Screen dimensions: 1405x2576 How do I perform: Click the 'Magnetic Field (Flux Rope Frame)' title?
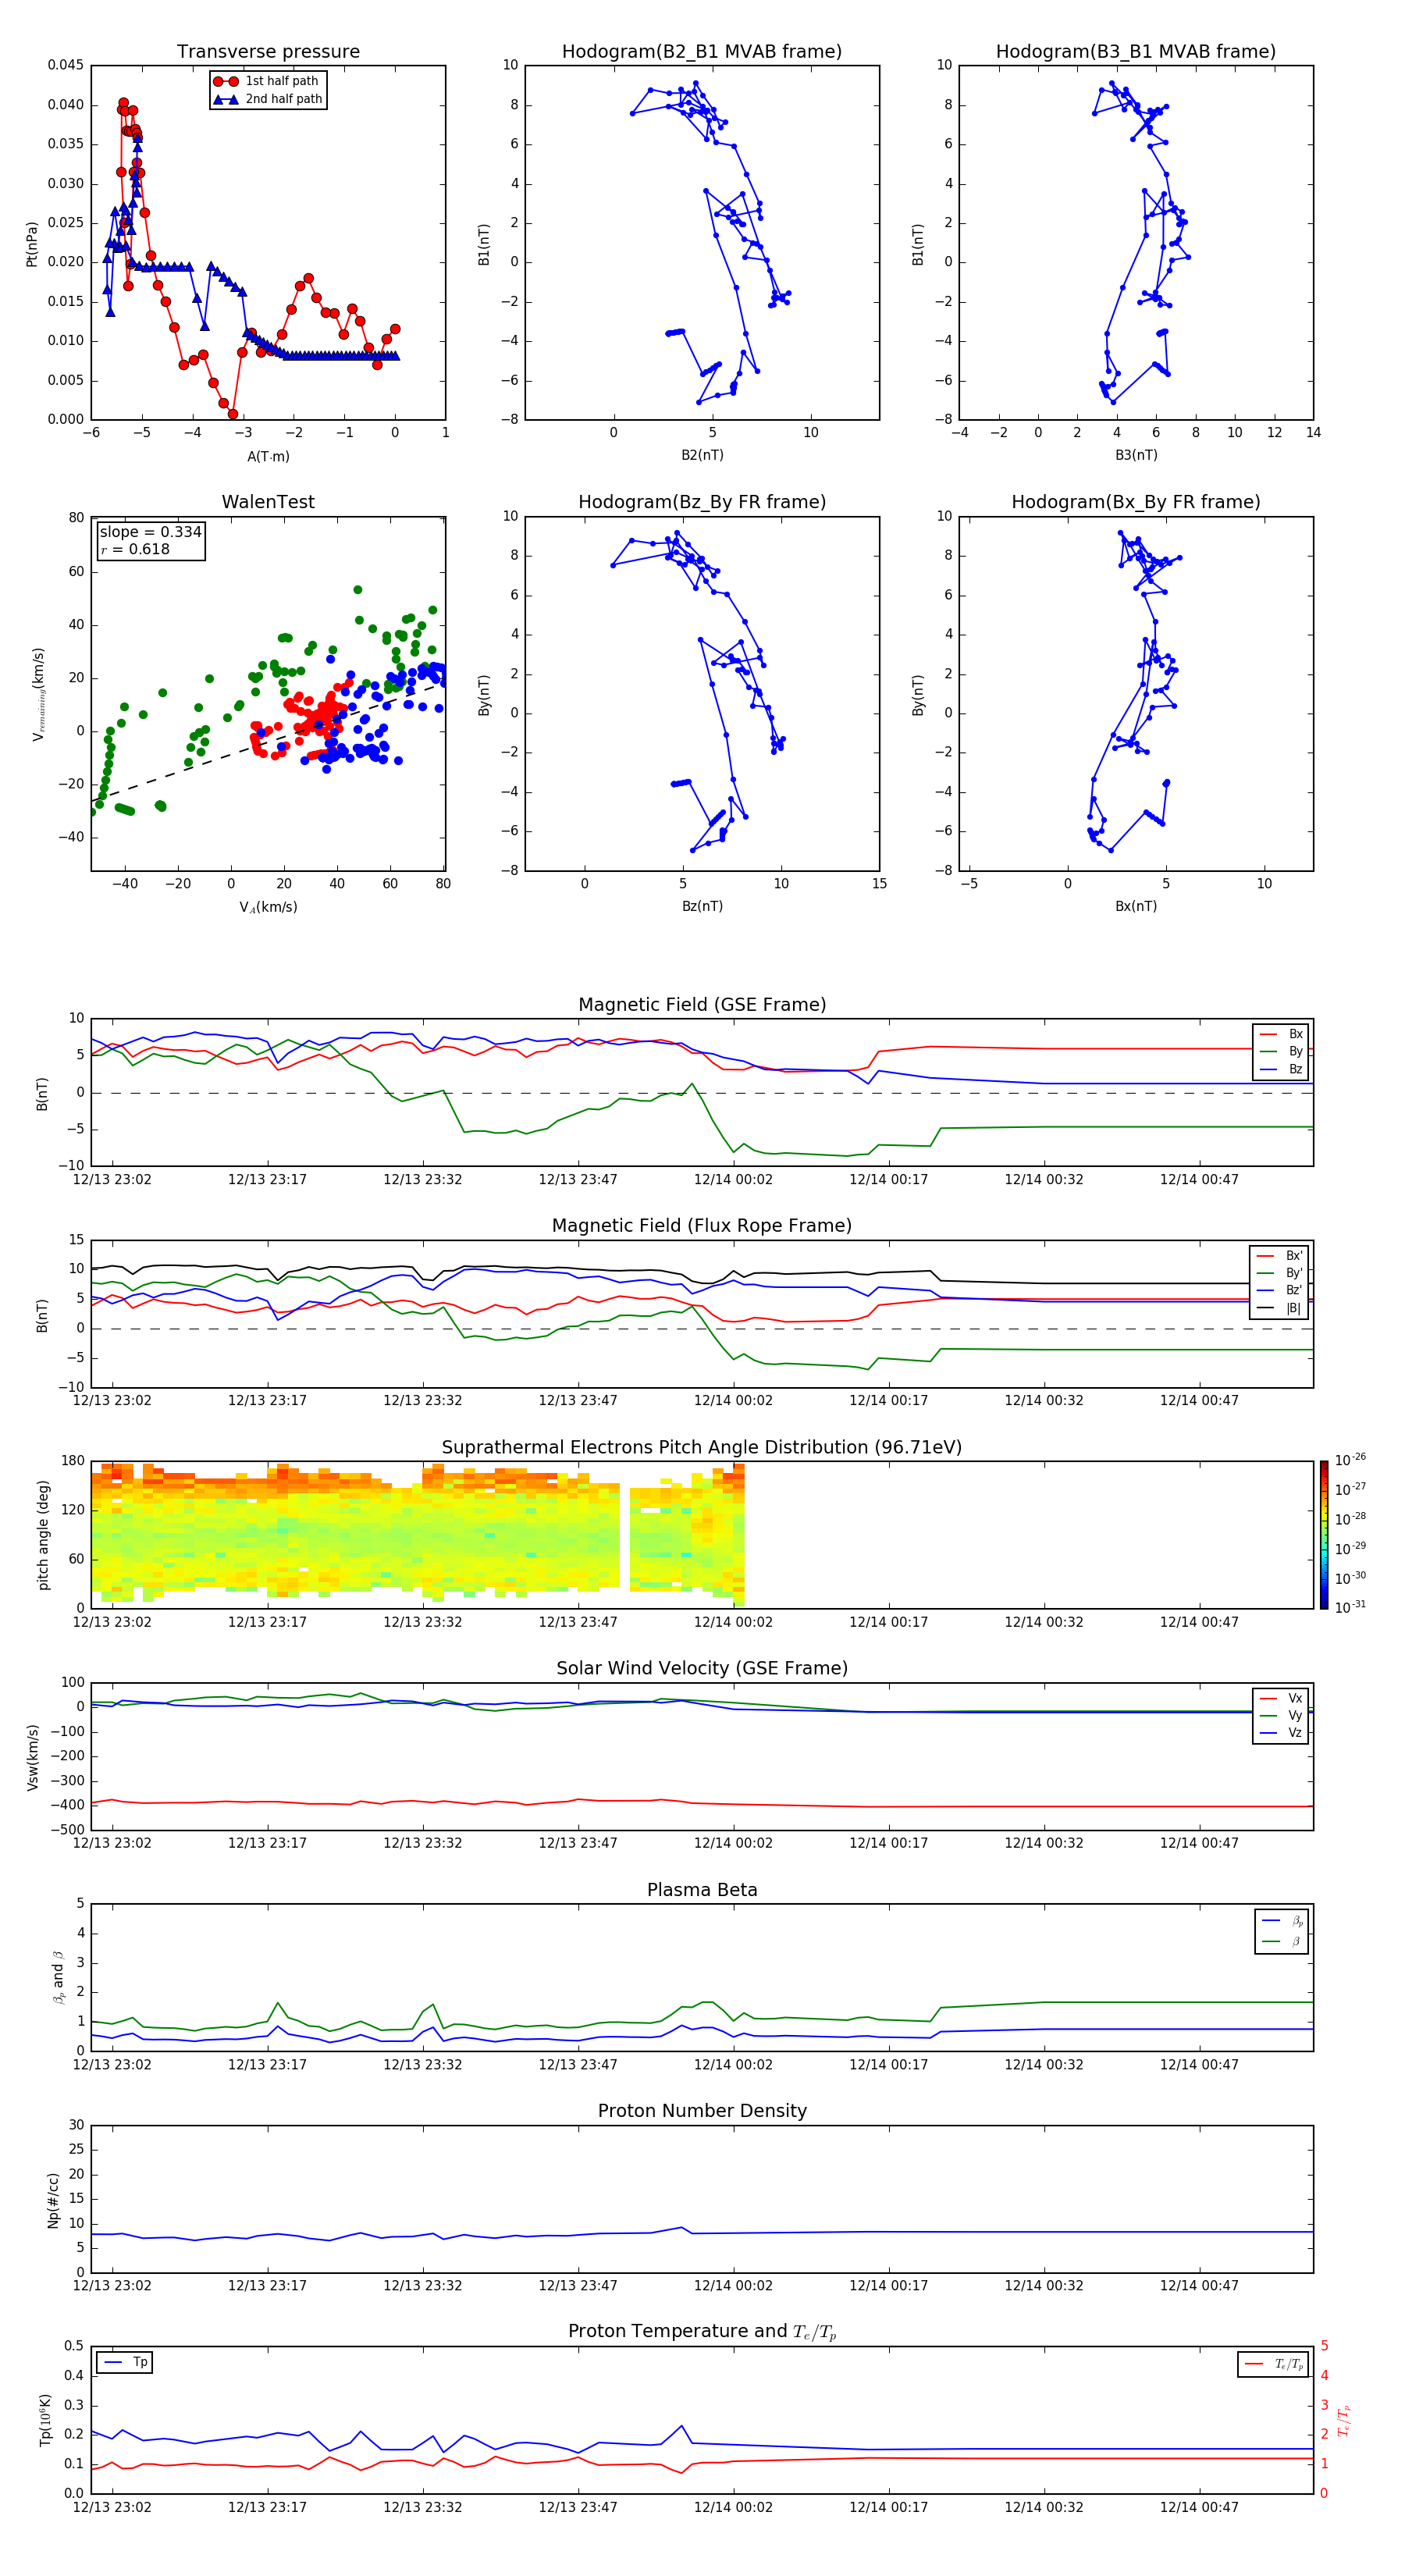click(x=702, y=1226)
